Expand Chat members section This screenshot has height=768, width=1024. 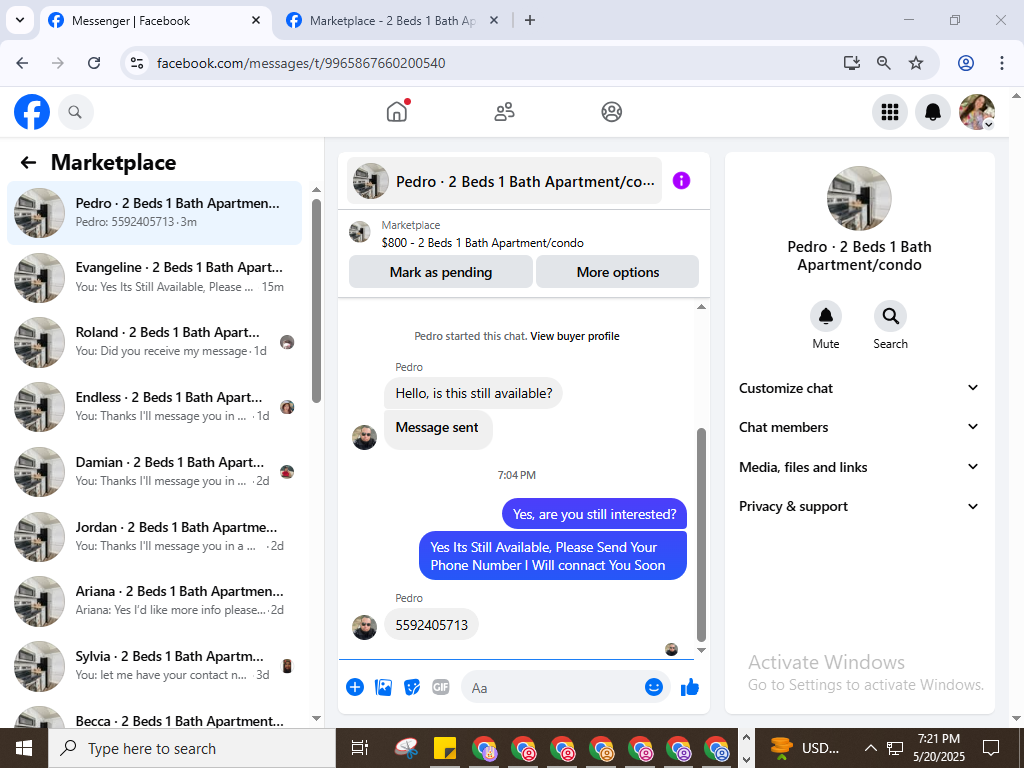(859, 427)
